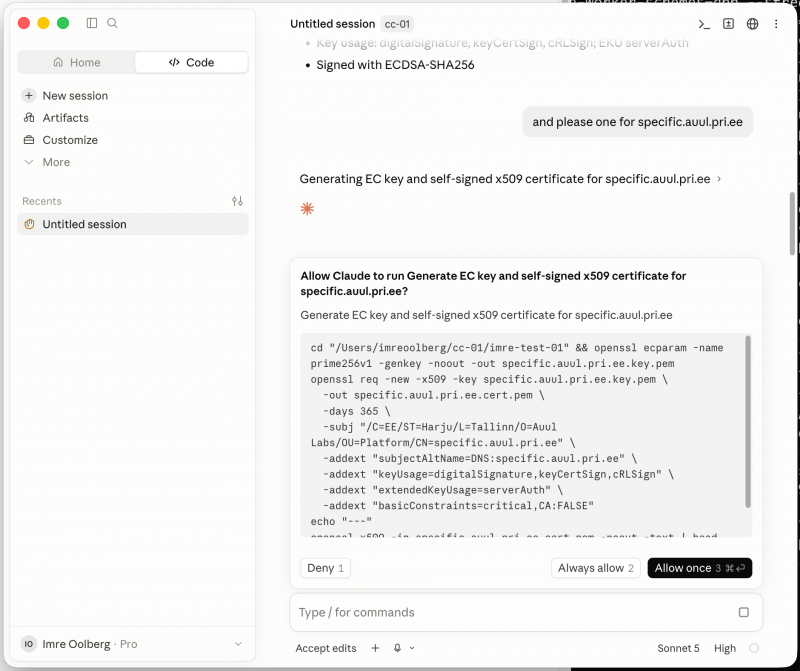The height and width of the screenshot is (671, 800).
Task: Select Untitled session in Recents
Action: (133, 224)
